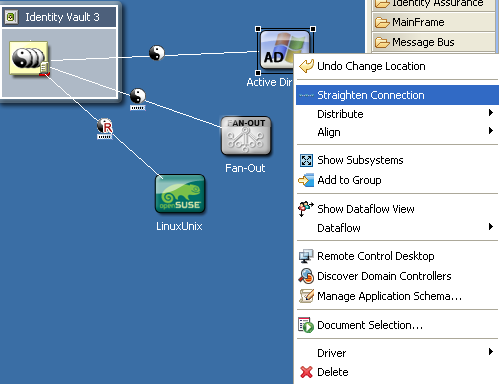Screen dimensions: 499x384
Task: Select the driver set icon in Identity Vault 3
Action: (x=29, y=58)
